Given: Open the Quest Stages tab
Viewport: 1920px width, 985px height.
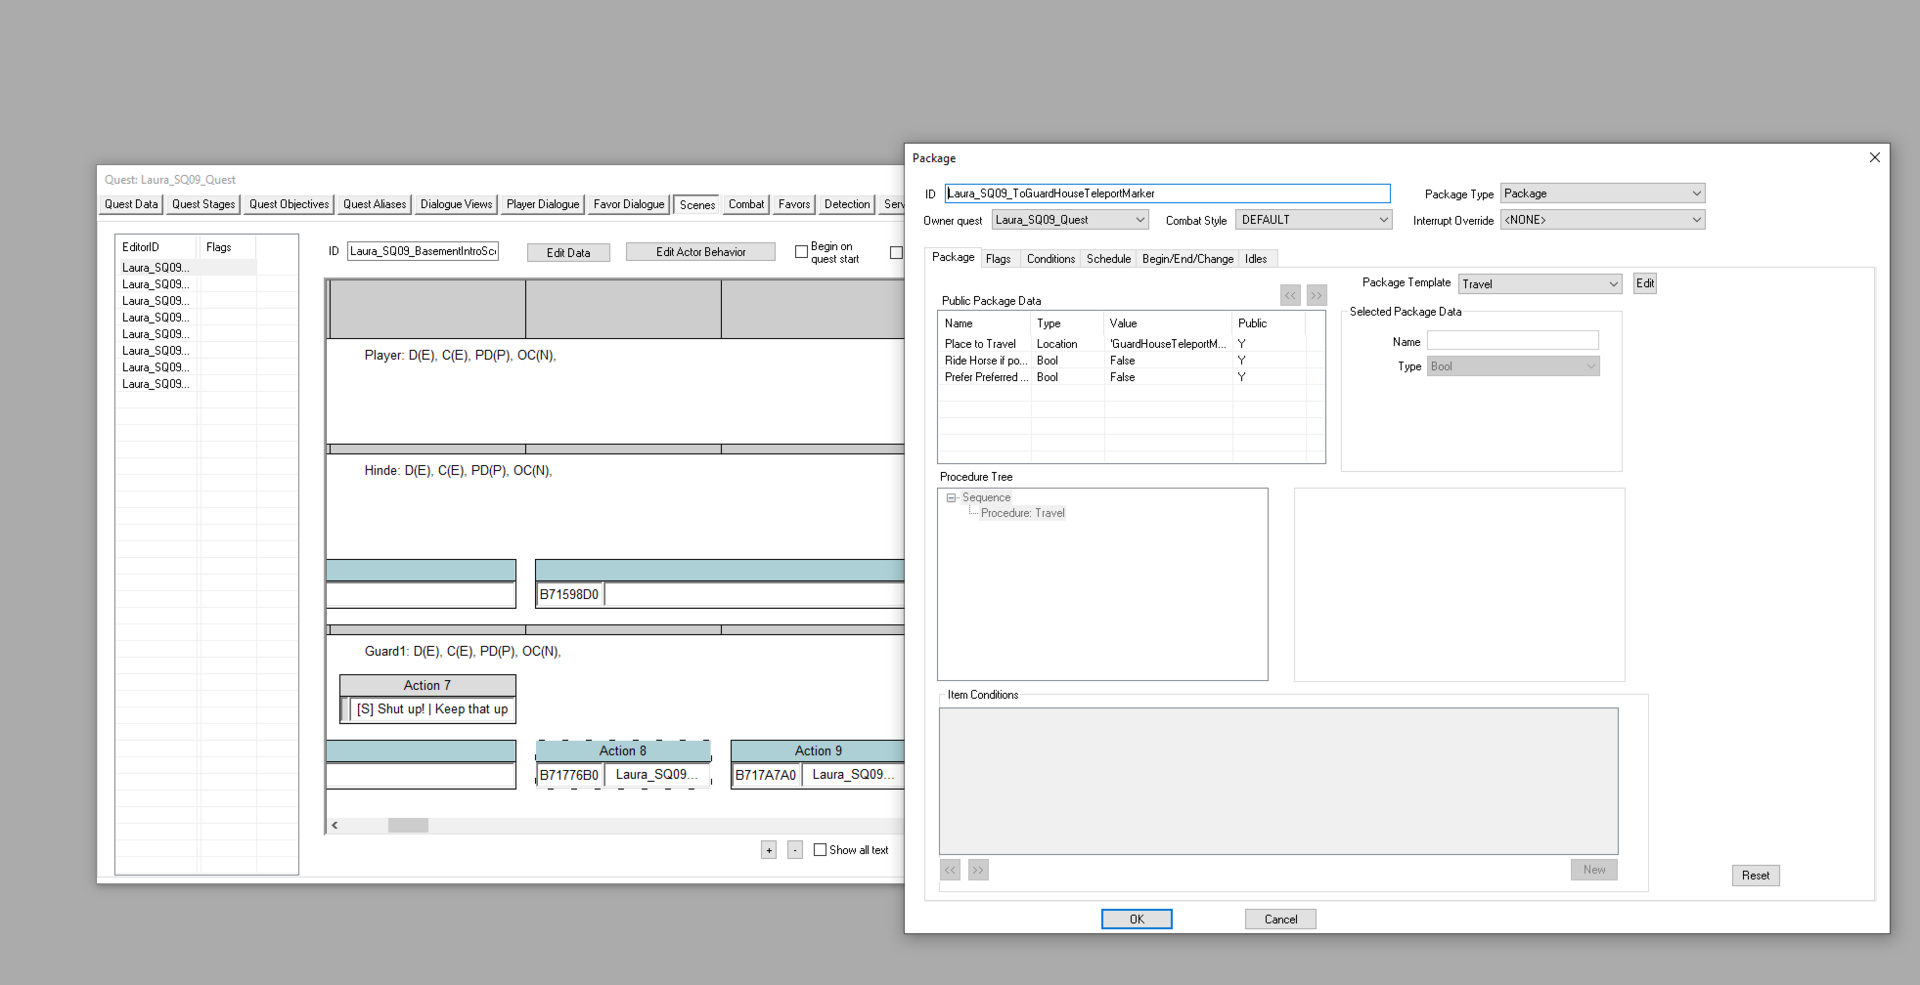Looking at the screenshot, I should pyautogui.click(x=203, y=204).
